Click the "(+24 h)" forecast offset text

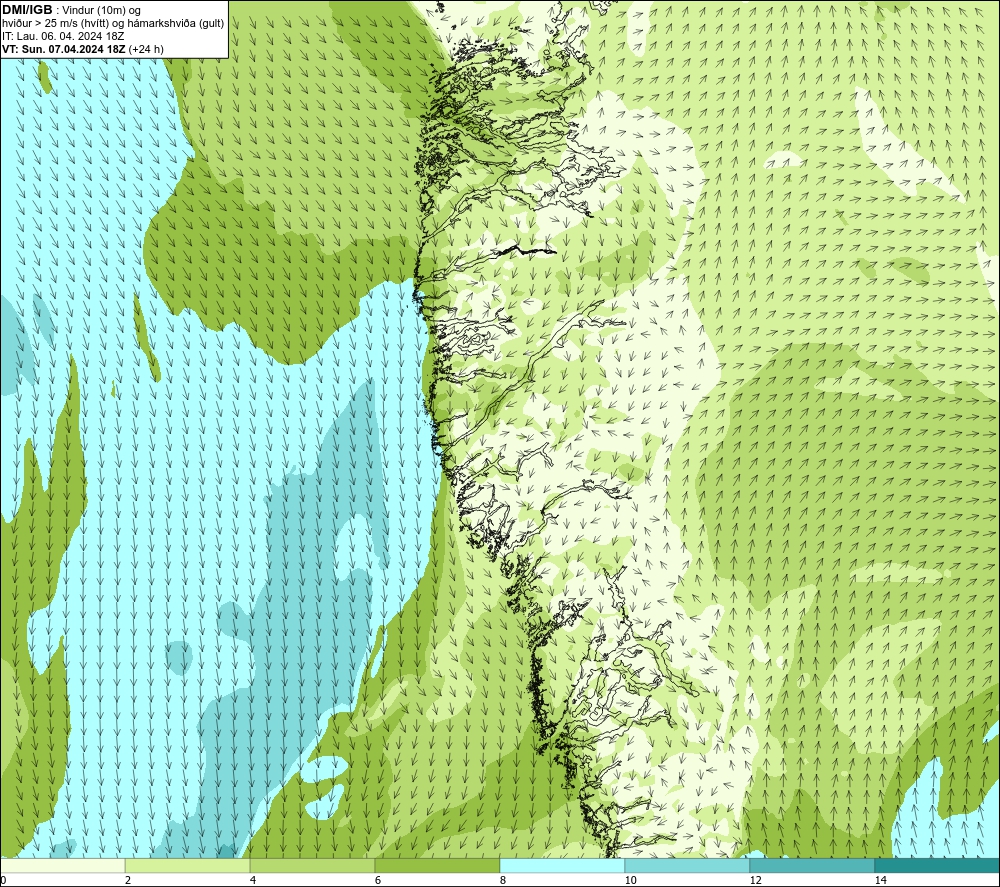tap(146, 49)
